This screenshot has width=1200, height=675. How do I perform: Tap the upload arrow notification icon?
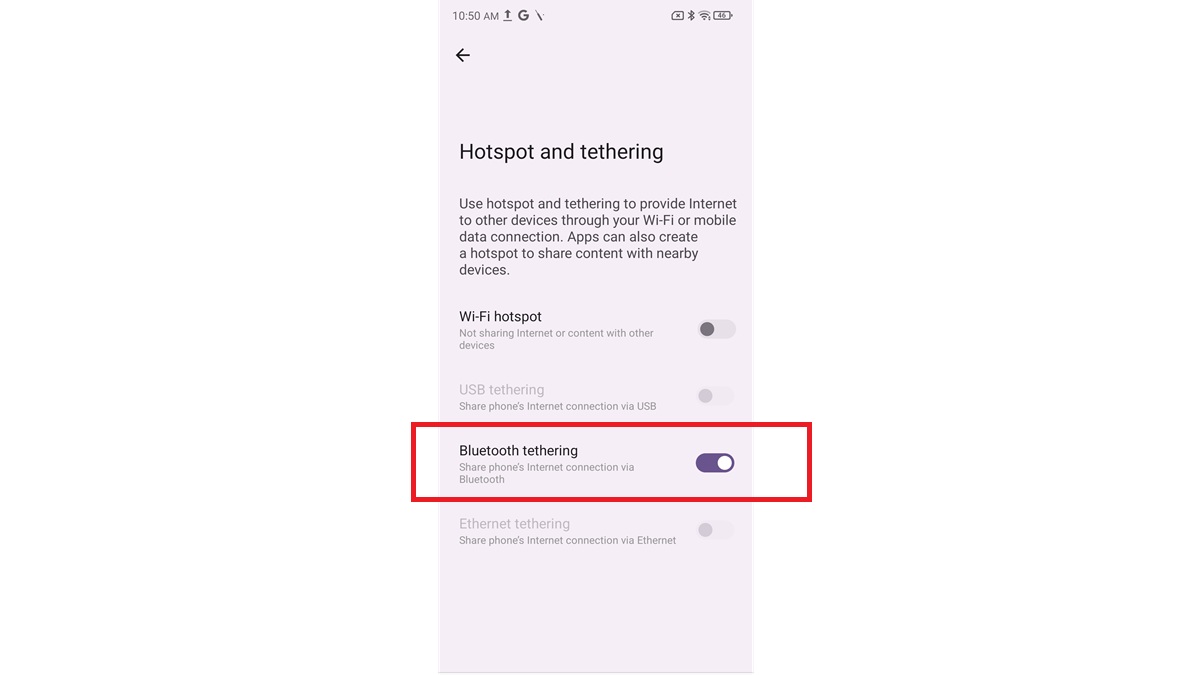point(507,16)
